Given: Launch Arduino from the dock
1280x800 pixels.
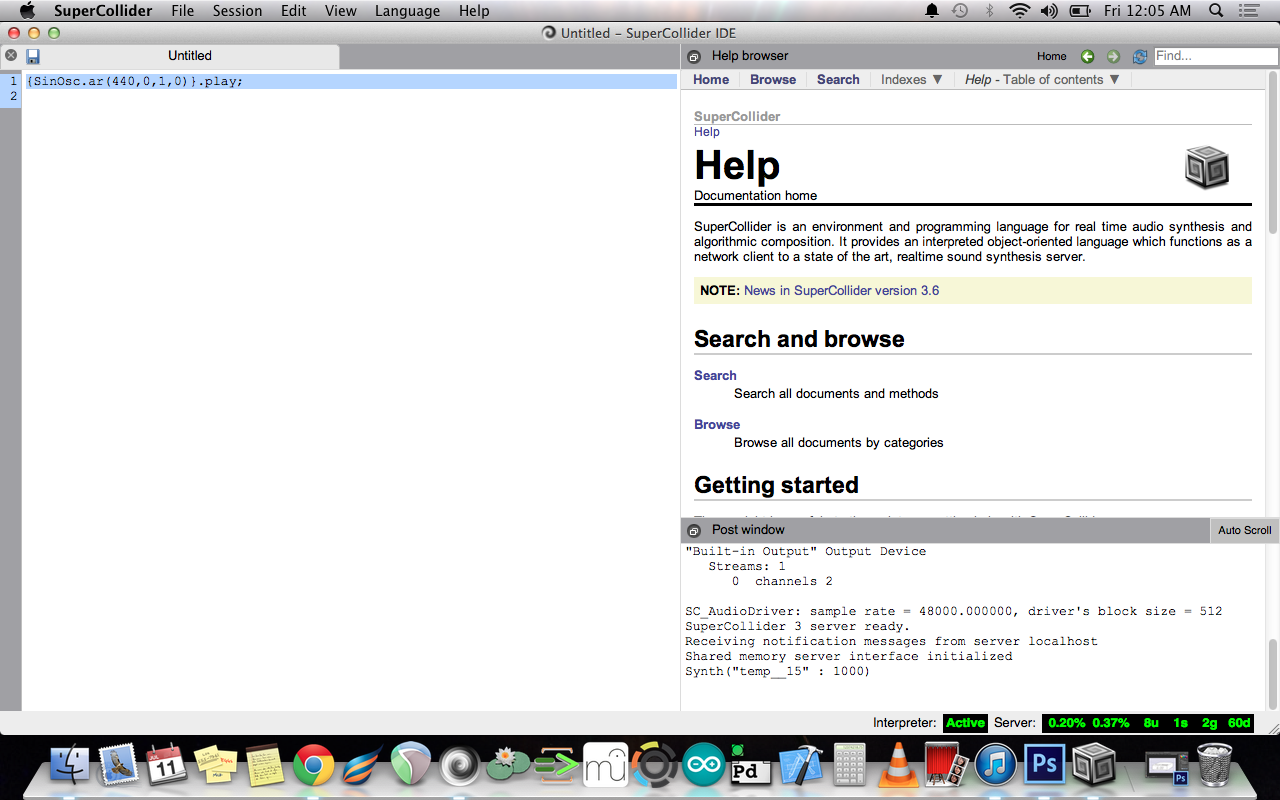Looking at the screenshot, I should point(703,765).
